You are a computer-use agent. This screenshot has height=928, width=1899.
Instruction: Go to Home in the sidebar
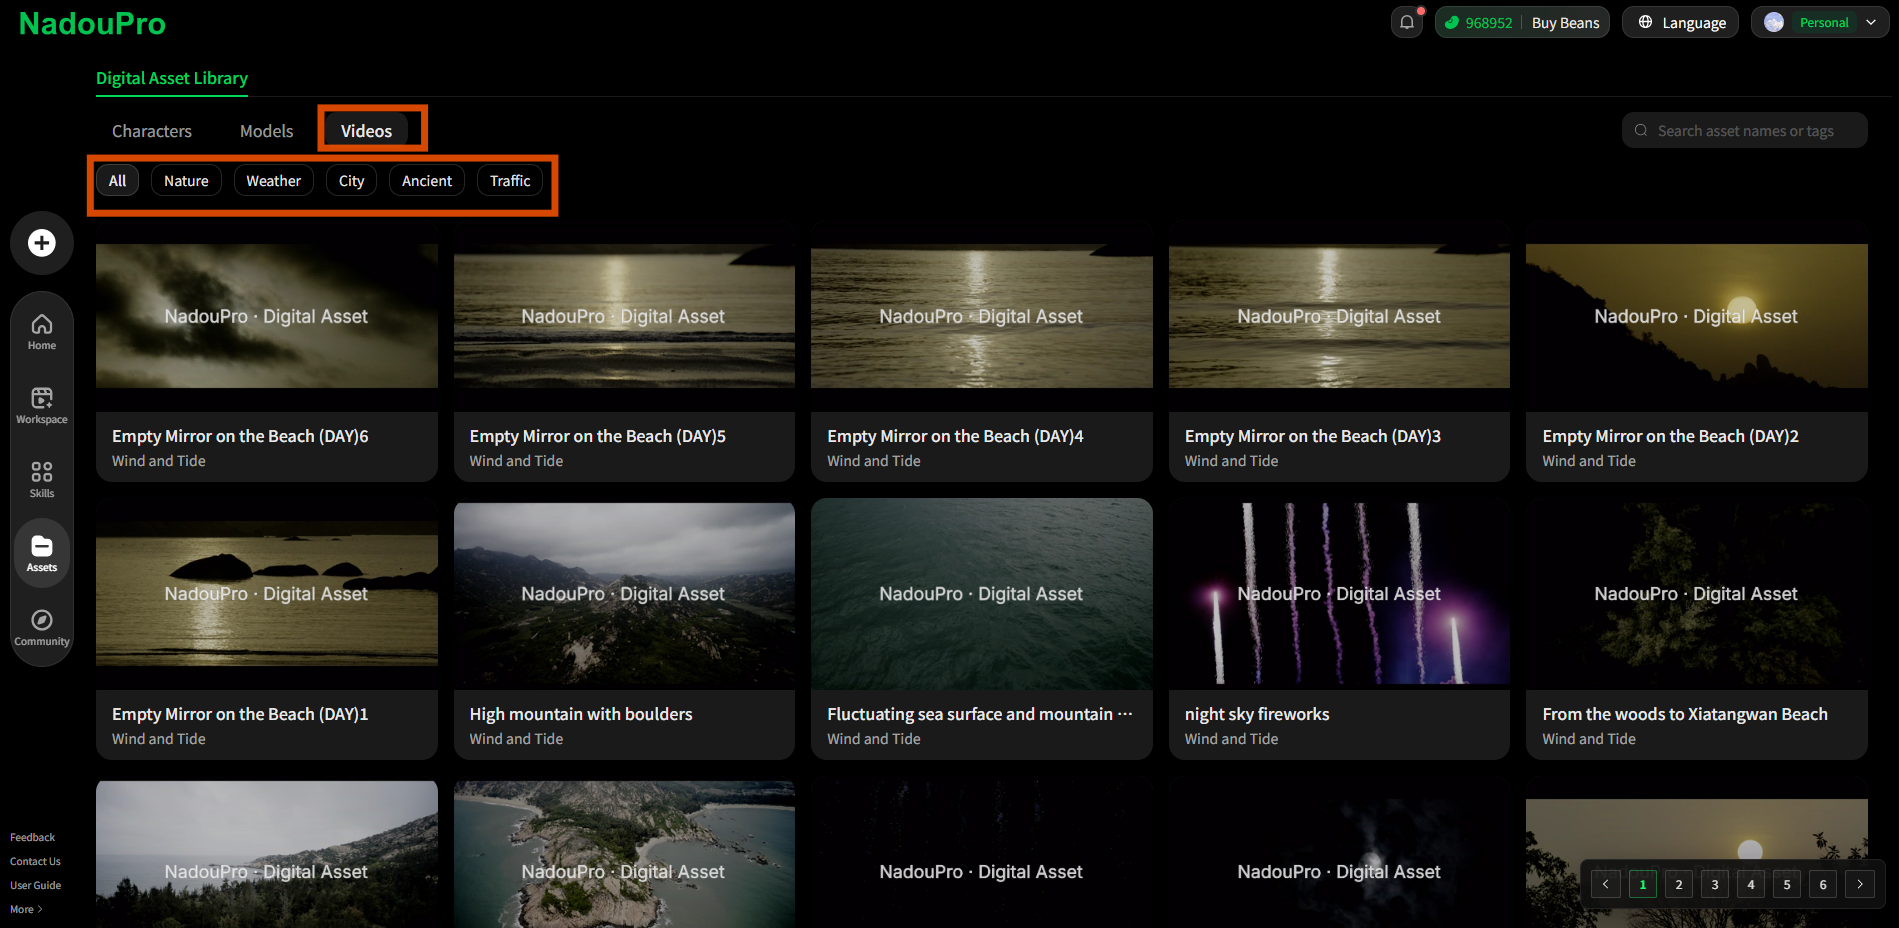(x=42, y=332)
